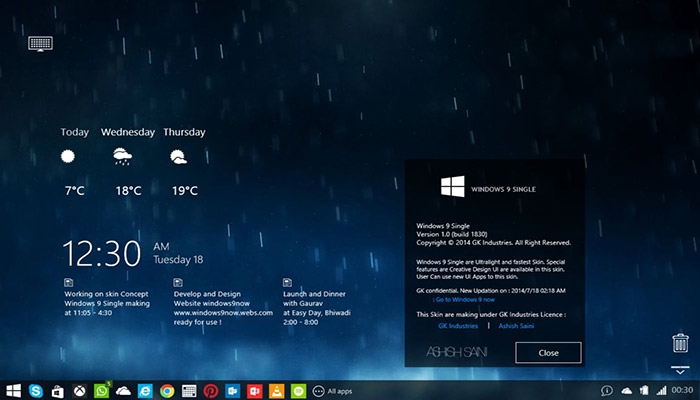Click the www.windows9now.webs.com note line
Screen dimensions: 700x400
point(223,312)
